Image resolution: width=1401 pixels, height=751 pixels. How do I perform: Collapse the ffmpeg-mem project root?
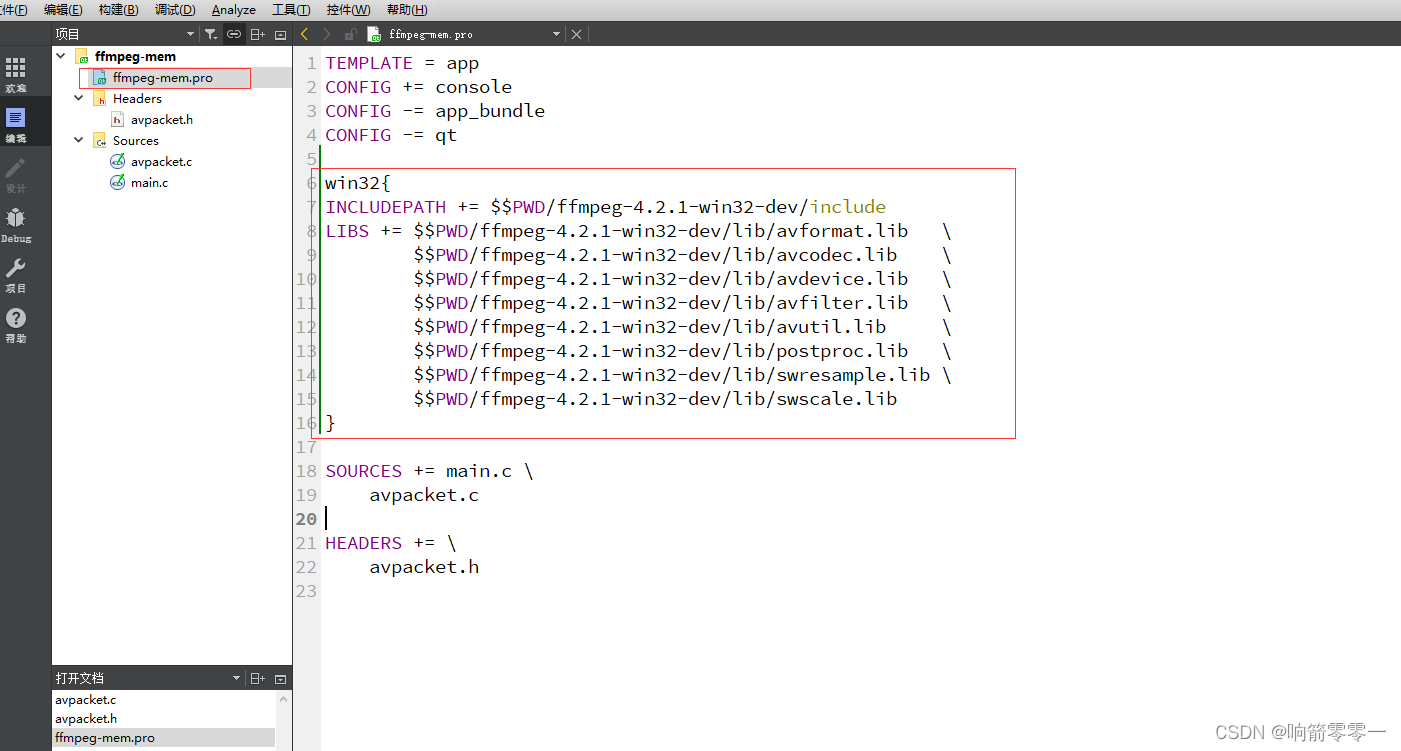(62, 56)
